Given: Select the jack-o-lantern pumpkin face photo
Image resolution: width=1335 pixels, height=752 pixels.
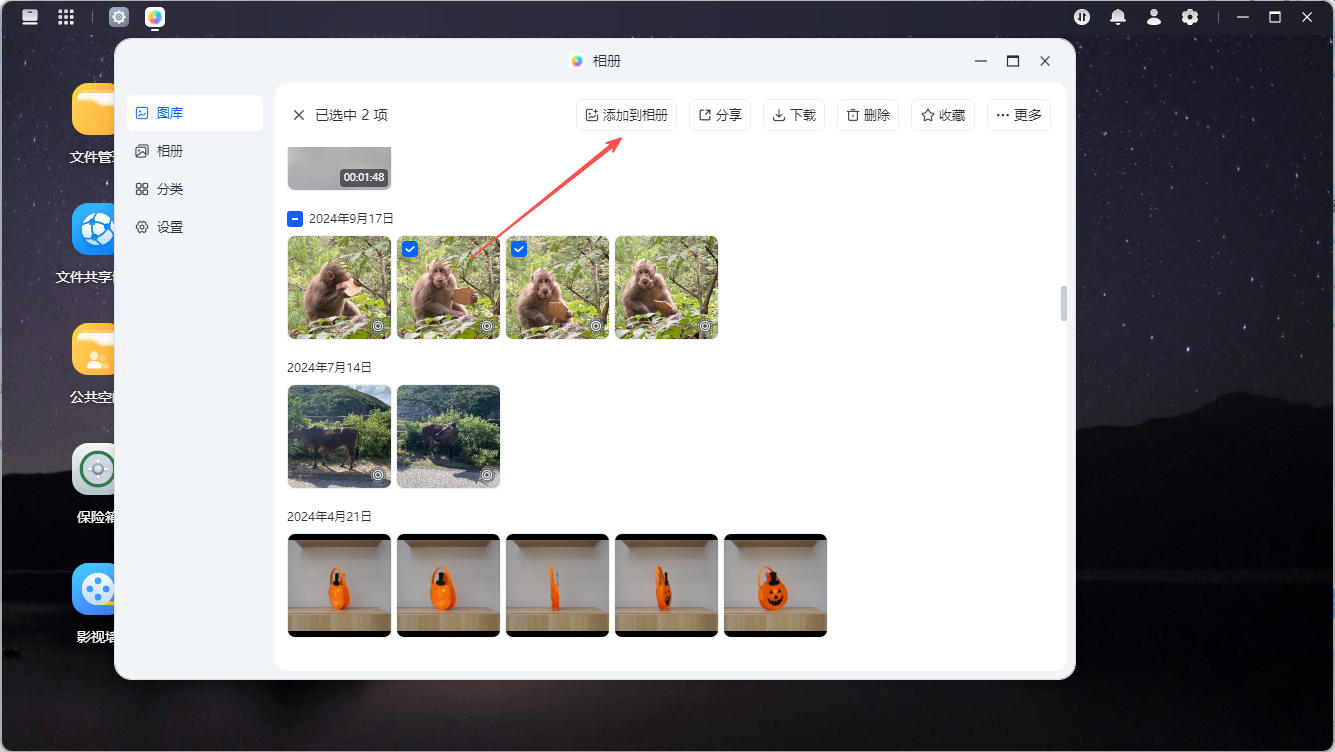Looking at the screenshot, I should 775,585.
